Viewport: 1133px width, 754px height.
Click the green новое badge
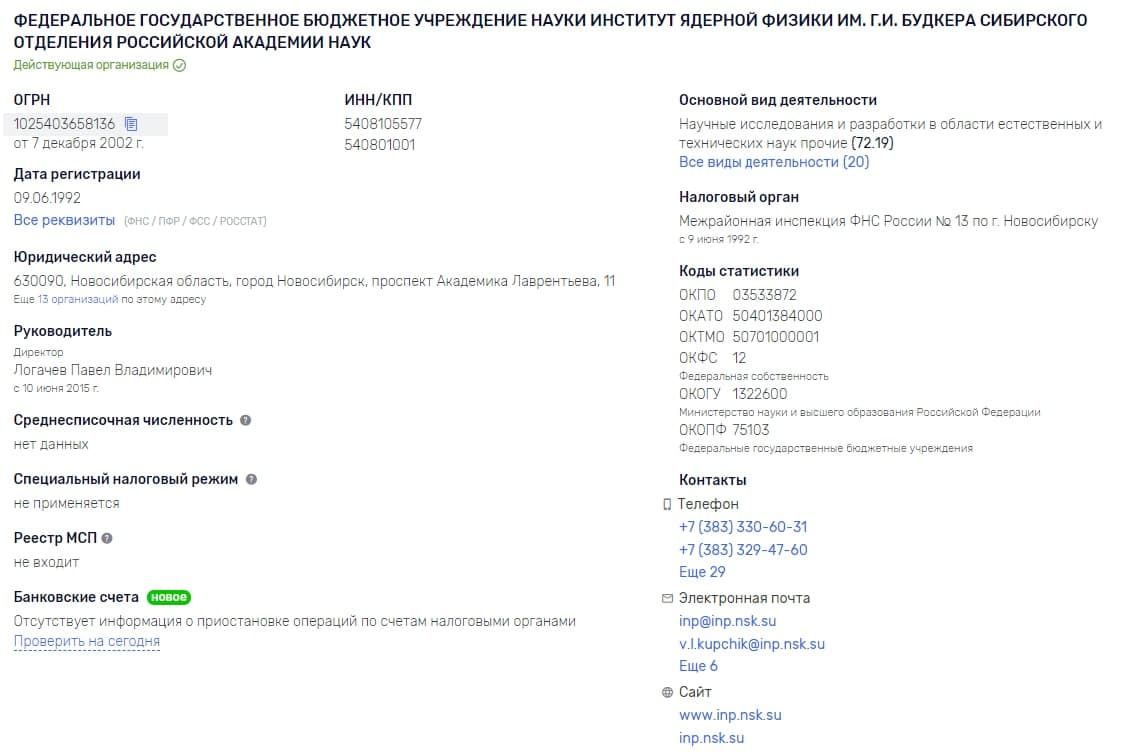click(168, 597)
